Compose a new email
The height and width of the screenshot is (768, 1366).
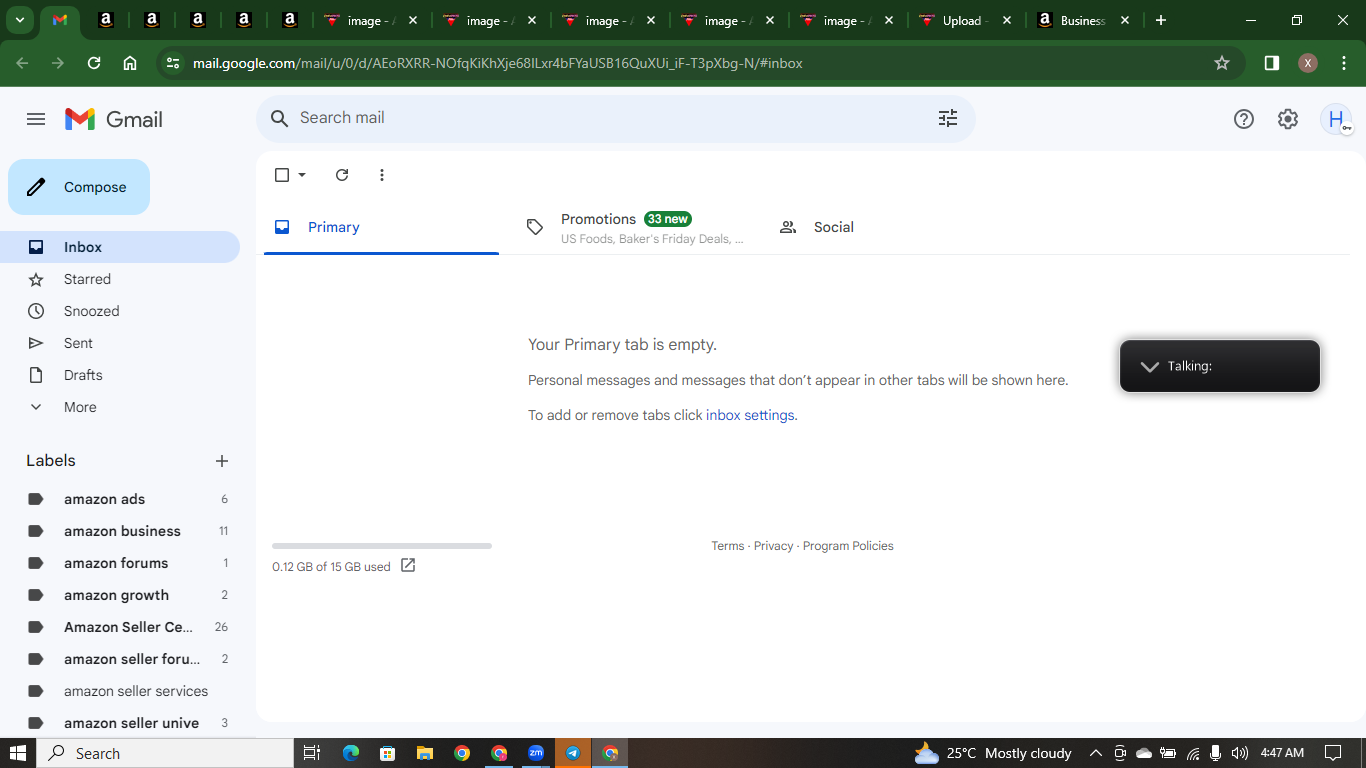coord(79,187)
